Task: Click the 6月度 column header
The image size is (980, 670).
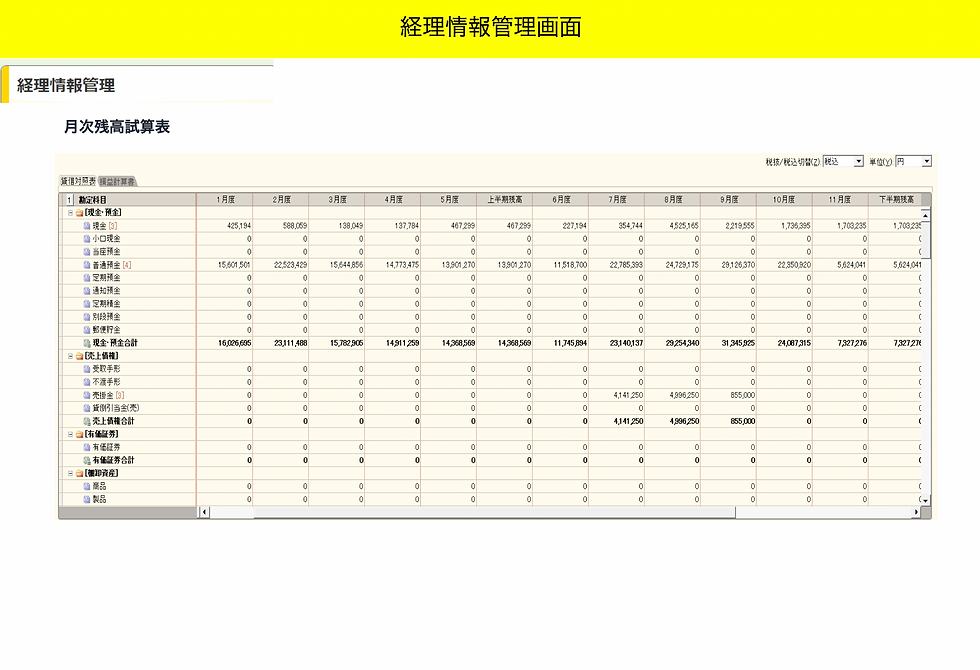Action: click(561, 200)
